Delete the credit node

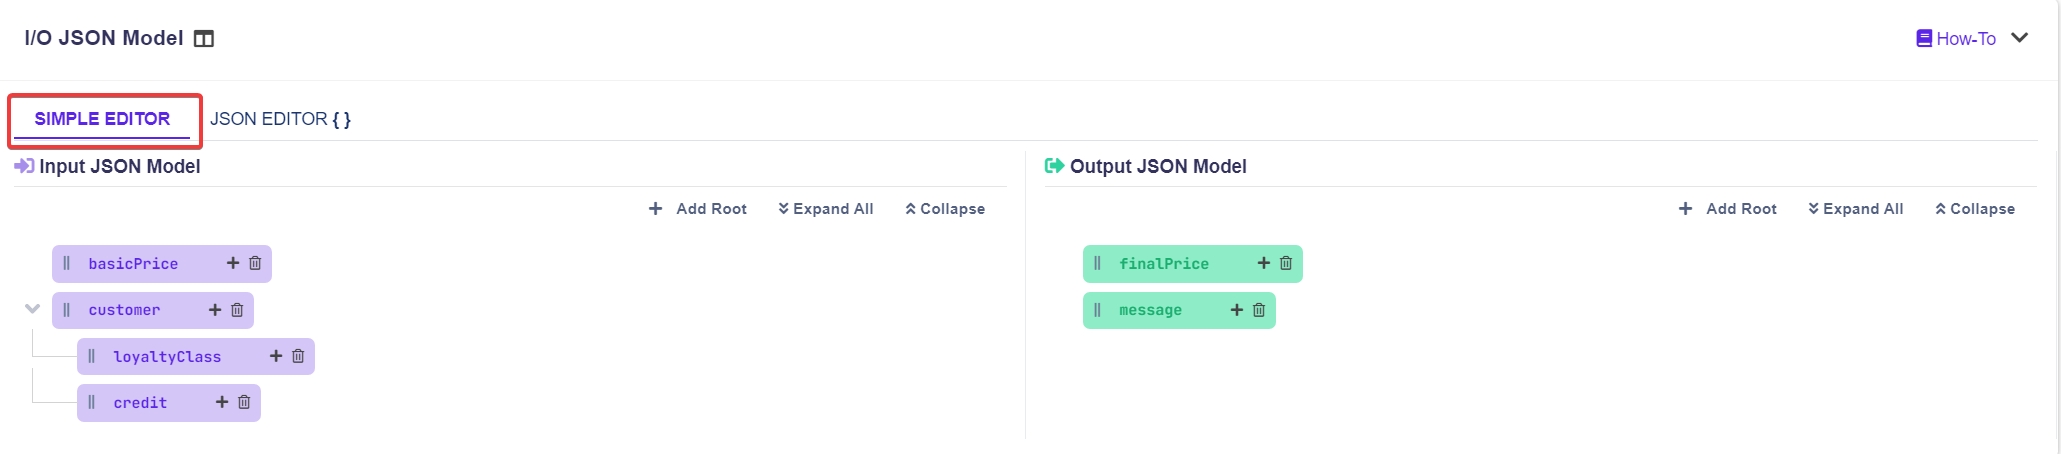(x=244, y=402)
